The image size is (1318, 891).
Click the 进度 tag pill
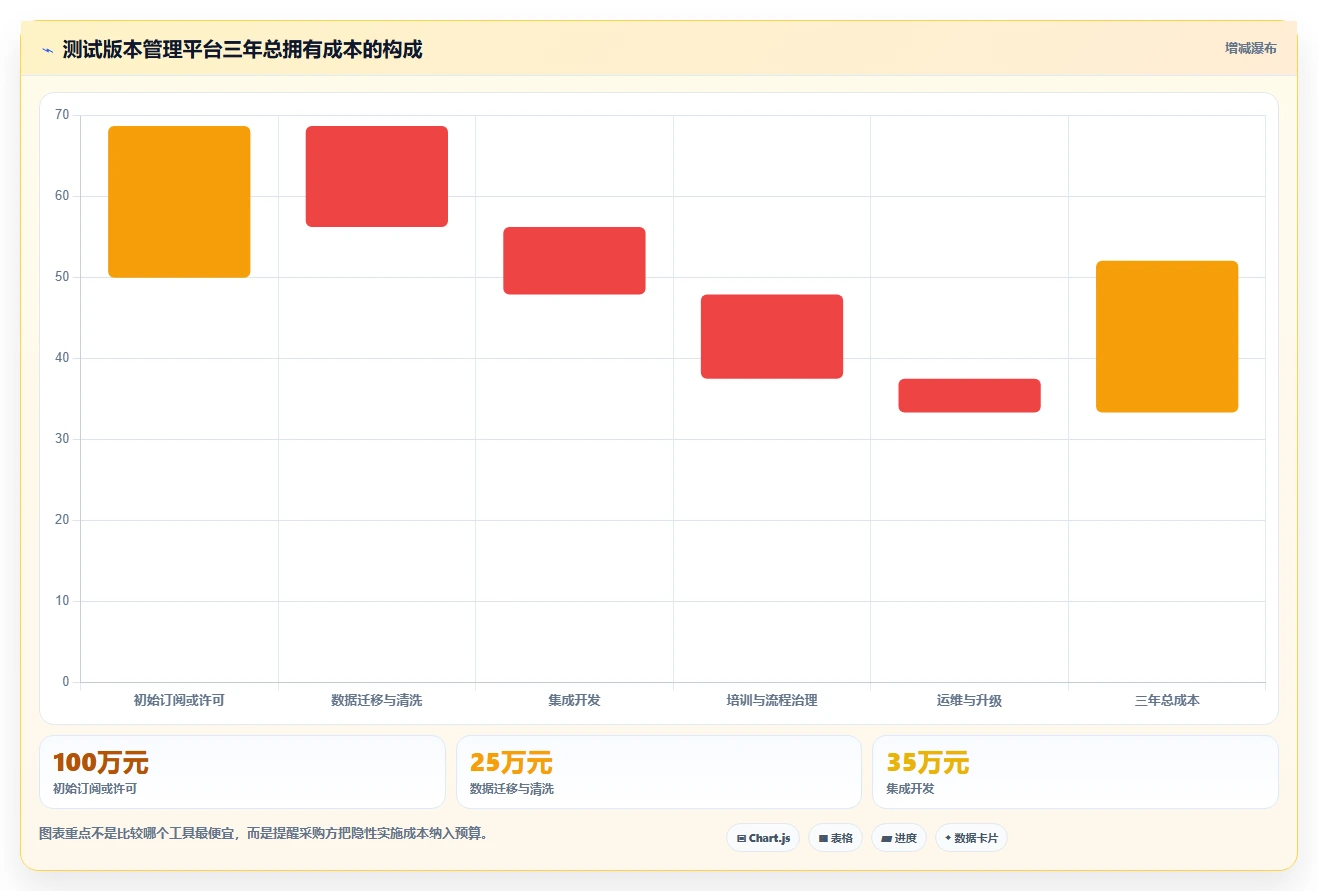(899, 838)
